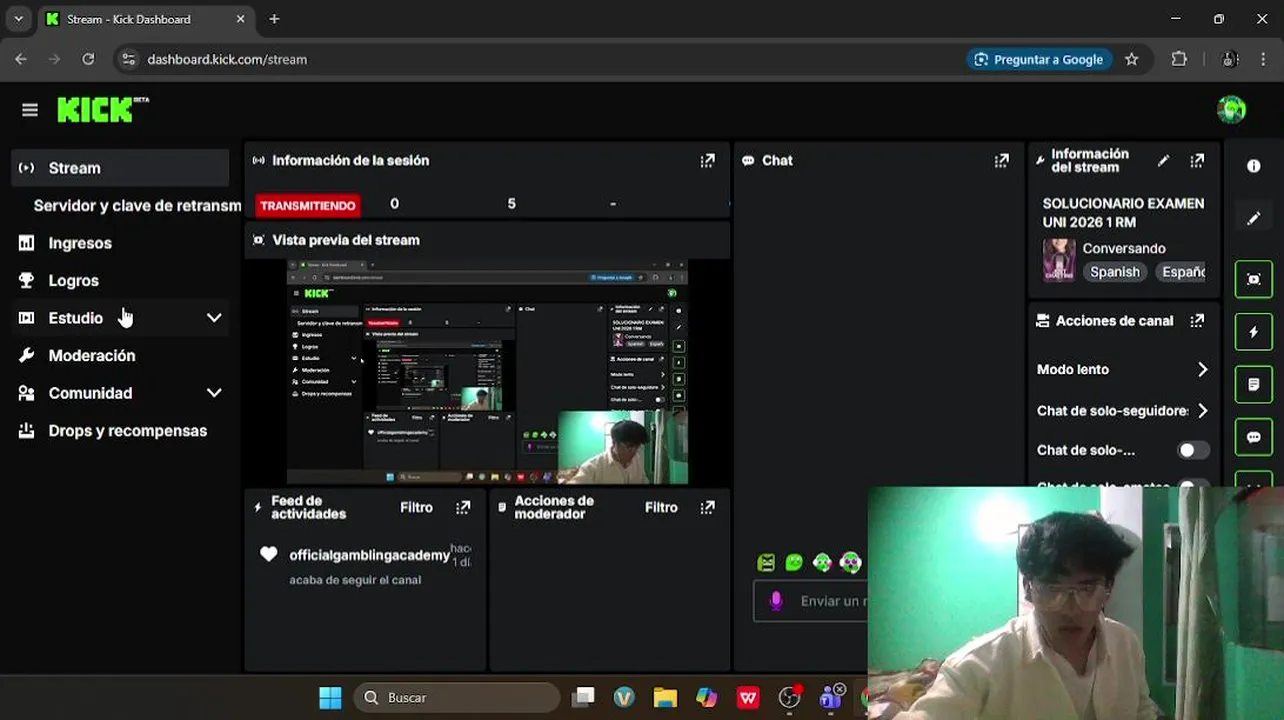Select the fourth emote with headphones
This screenshot has height=720, width=1284.
tap(850, 563)
